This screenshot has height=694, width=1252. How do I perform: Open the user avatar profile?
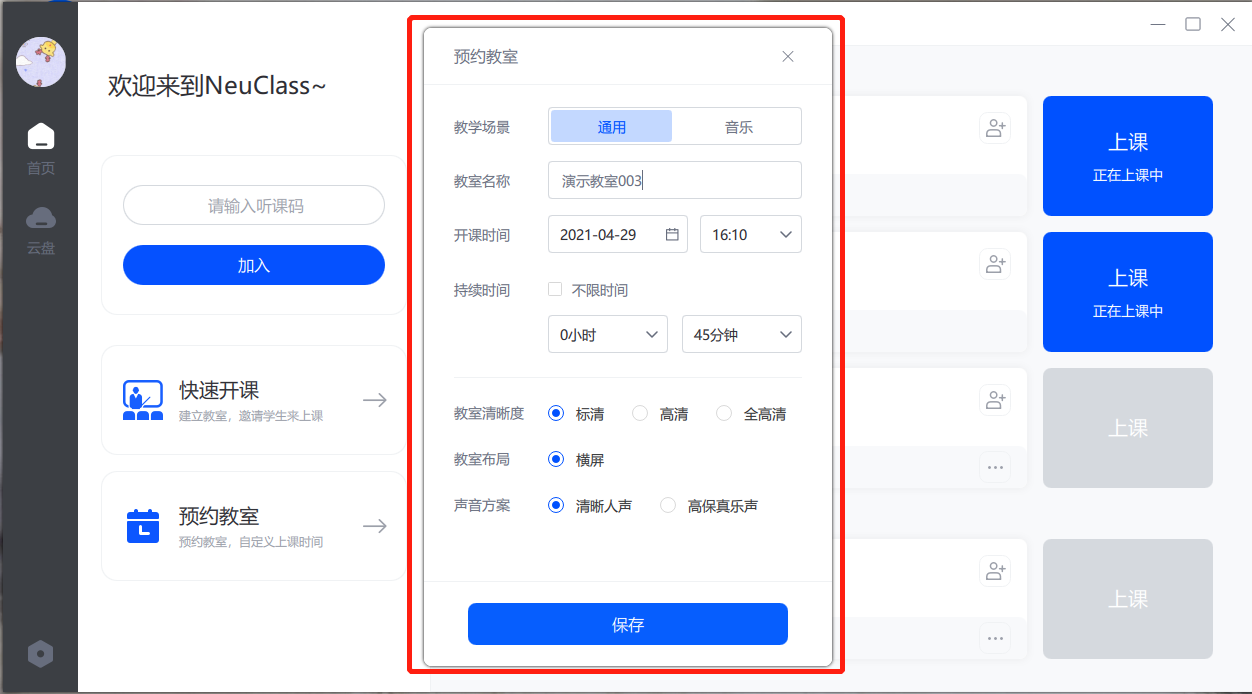click(41, 62)
